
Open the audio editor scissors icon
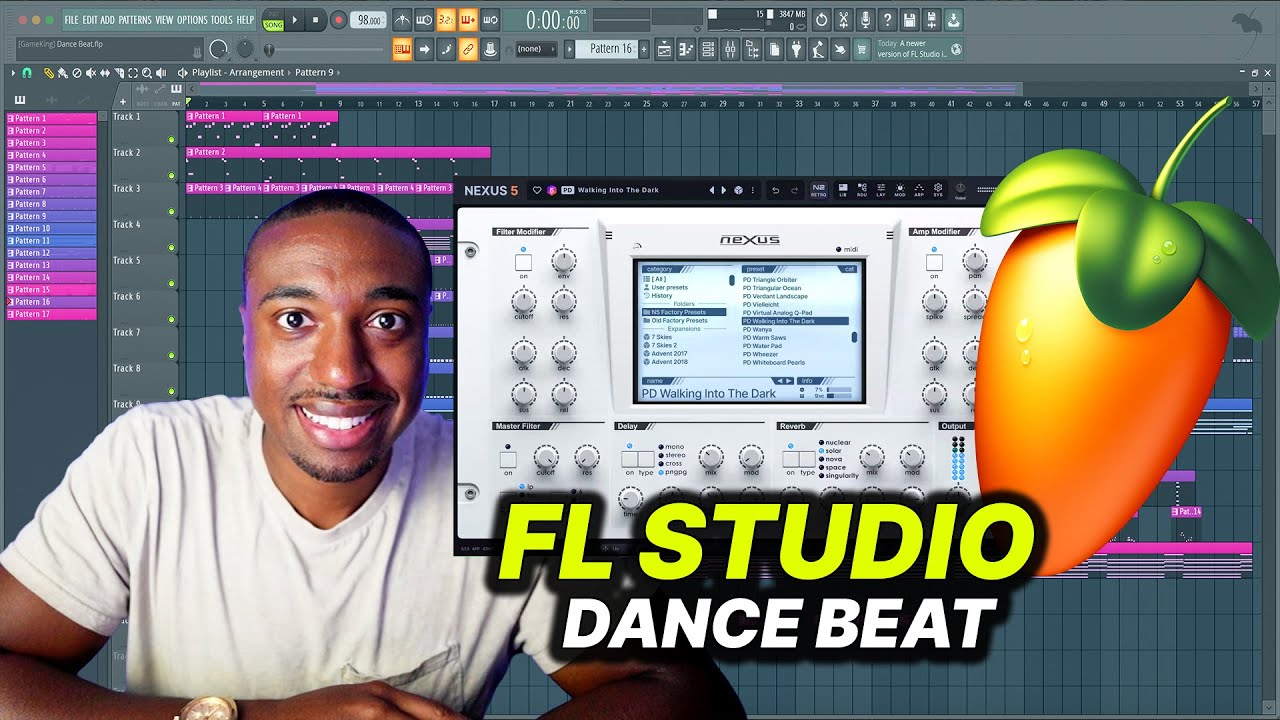(x=844, y=20)
